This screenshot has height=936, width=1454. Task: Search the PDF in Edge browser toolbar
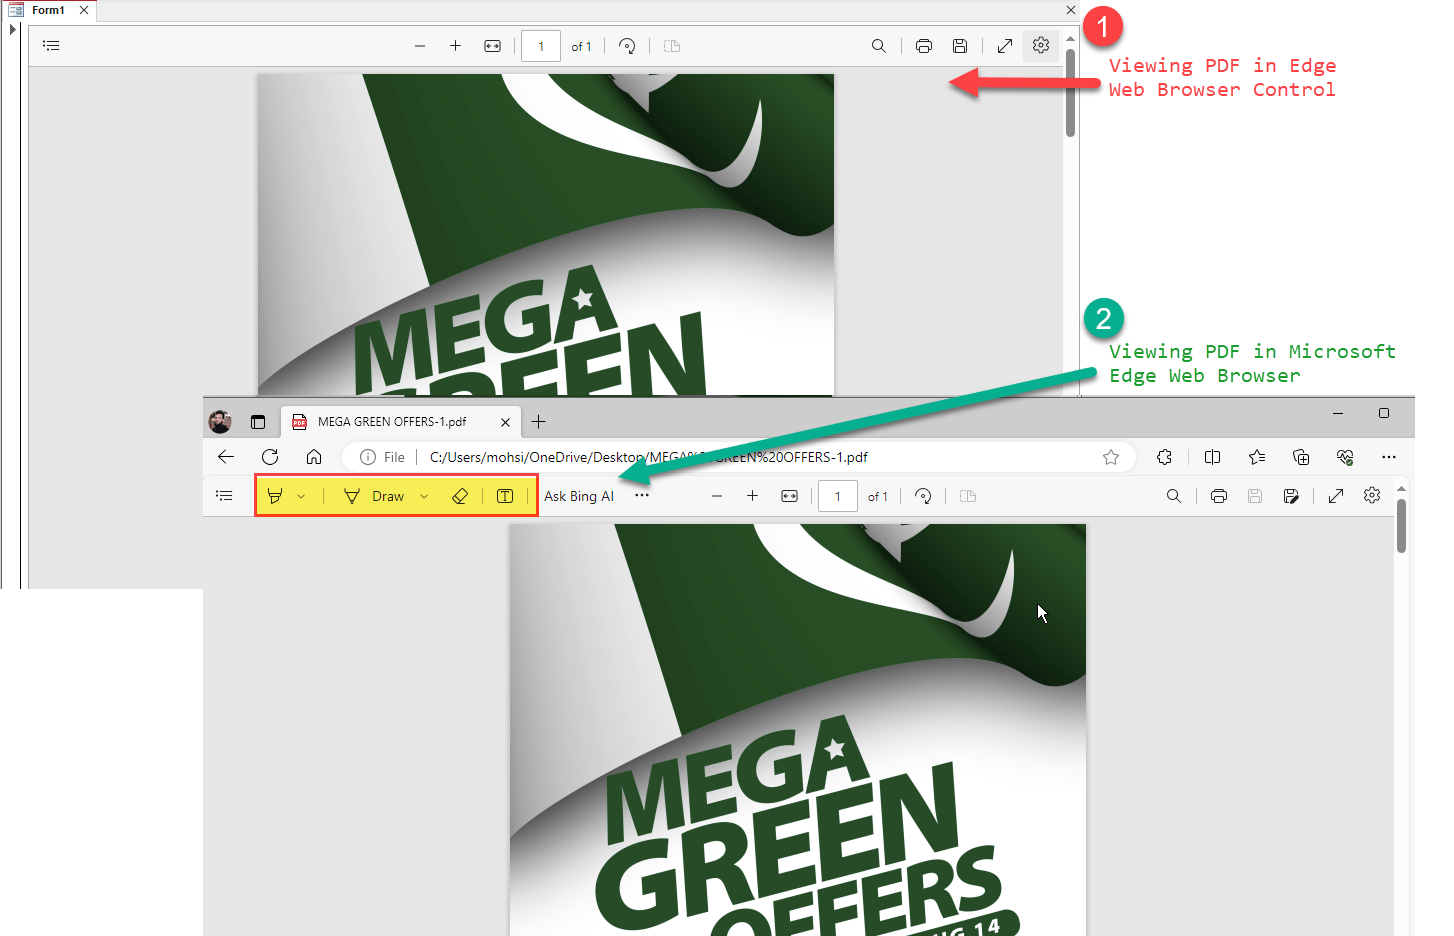tap(1174, 496)
